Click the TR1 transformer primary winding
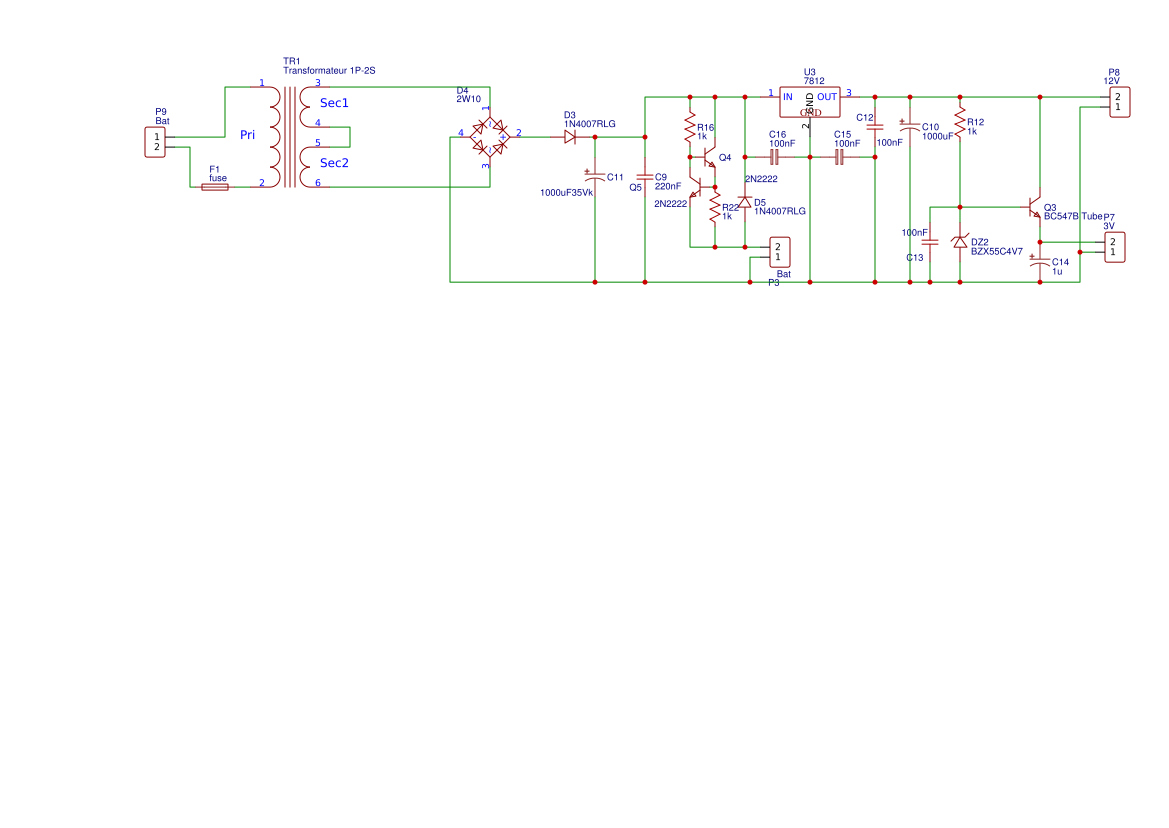The height and width of the screenshot is (828, 1169). [274, 137]
